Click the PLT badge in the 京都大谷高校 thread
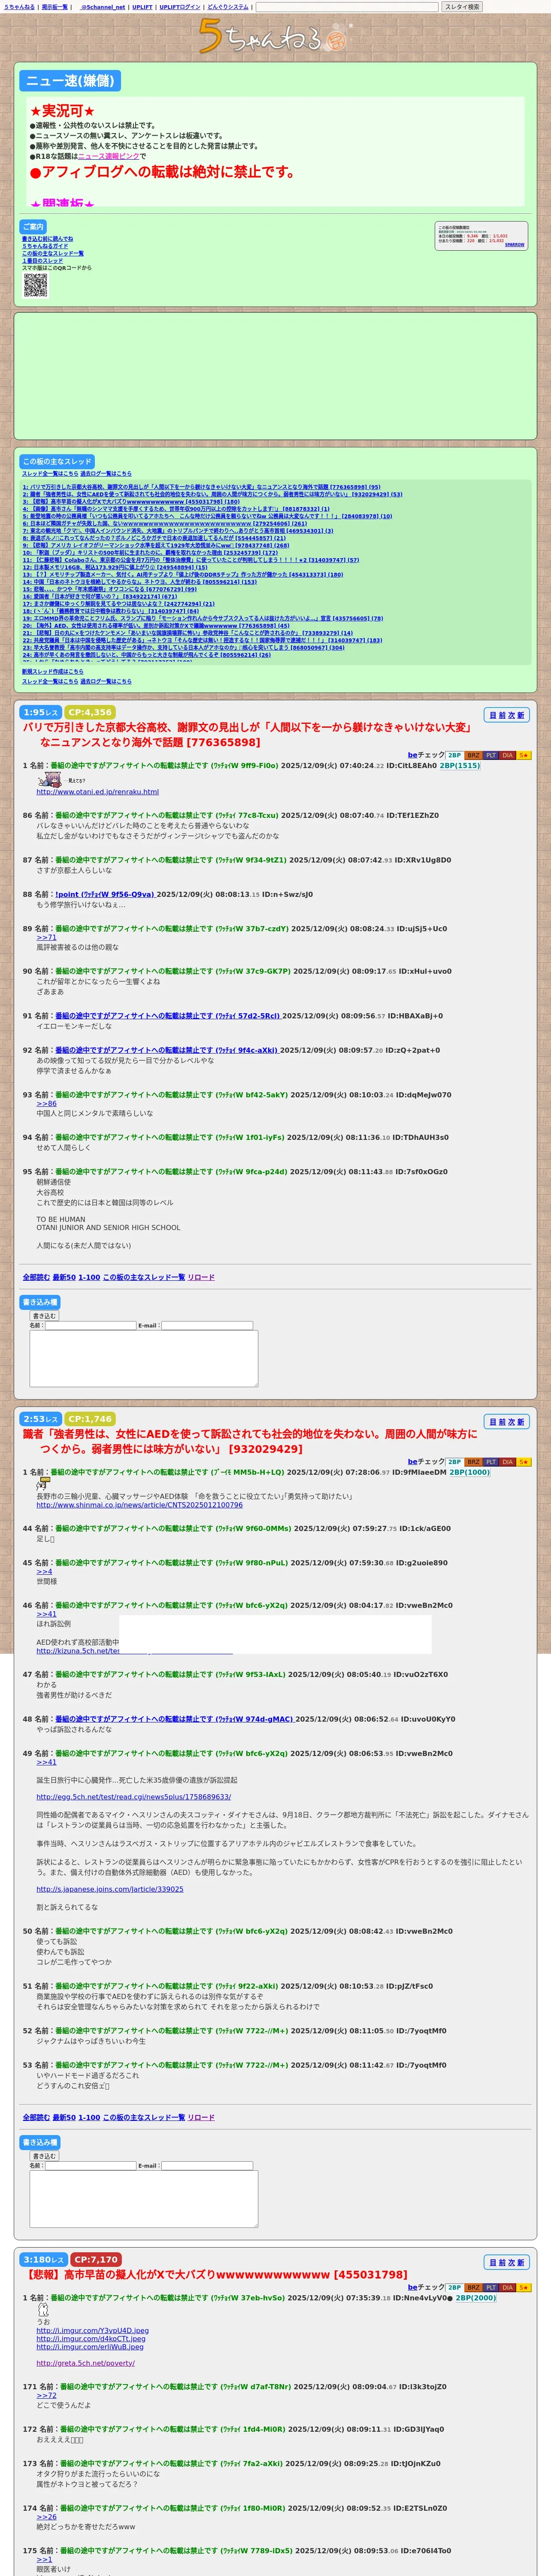The image size is (551, 2576). point(490,755)
